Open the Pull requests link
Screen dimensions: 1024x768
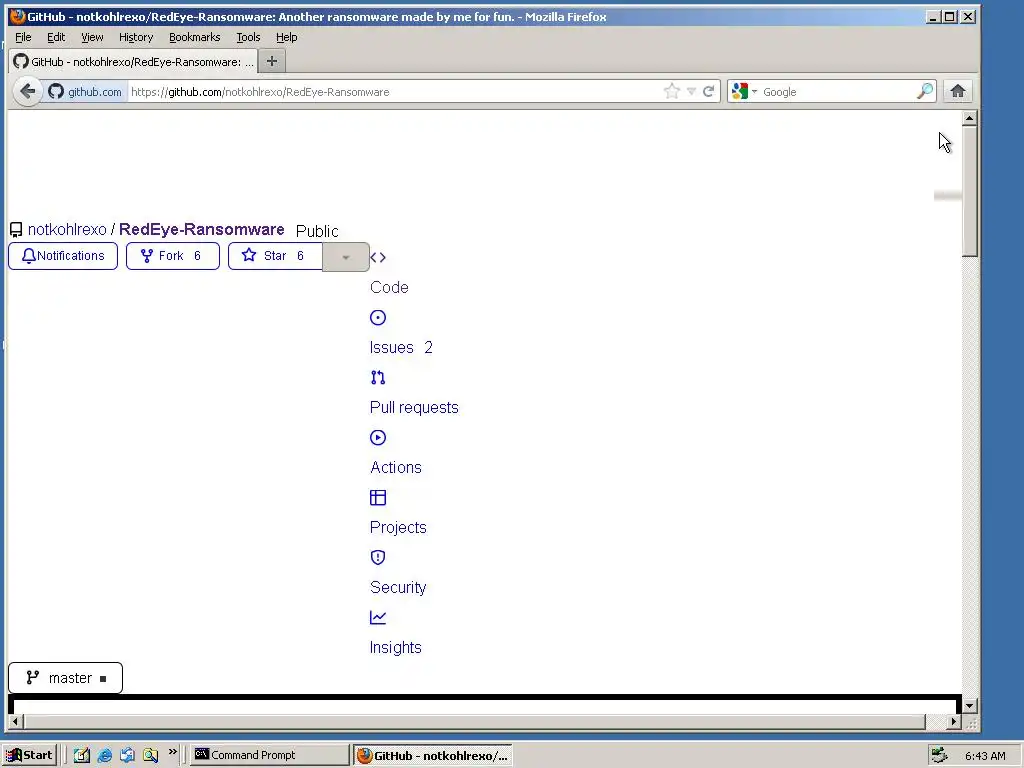[414, 408]
